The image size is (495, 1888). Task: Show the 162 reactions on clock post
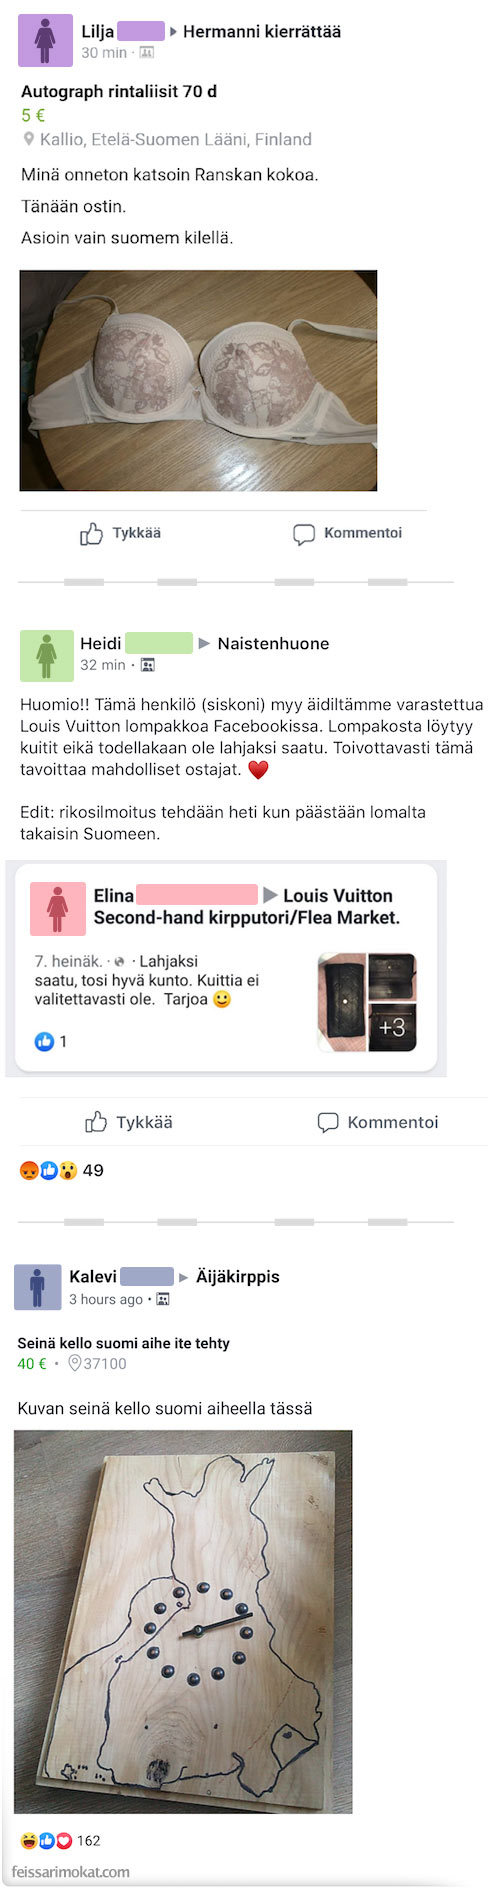(60, 1840)
